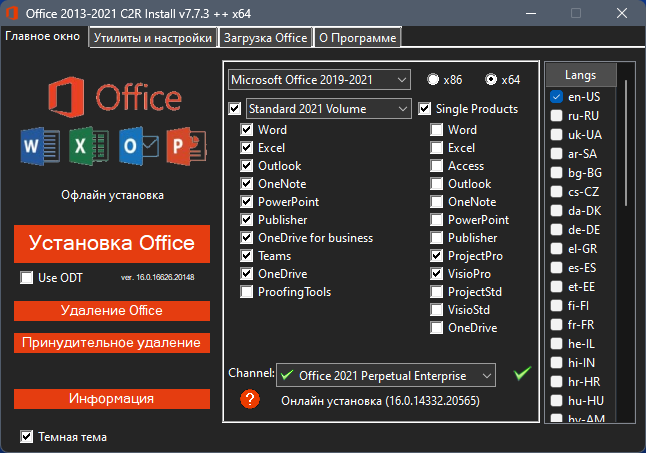Uncheck Outlook in the Standard suite list
Image resolution: width=646 pixels, height=453 pixels.
coord(247,166)
